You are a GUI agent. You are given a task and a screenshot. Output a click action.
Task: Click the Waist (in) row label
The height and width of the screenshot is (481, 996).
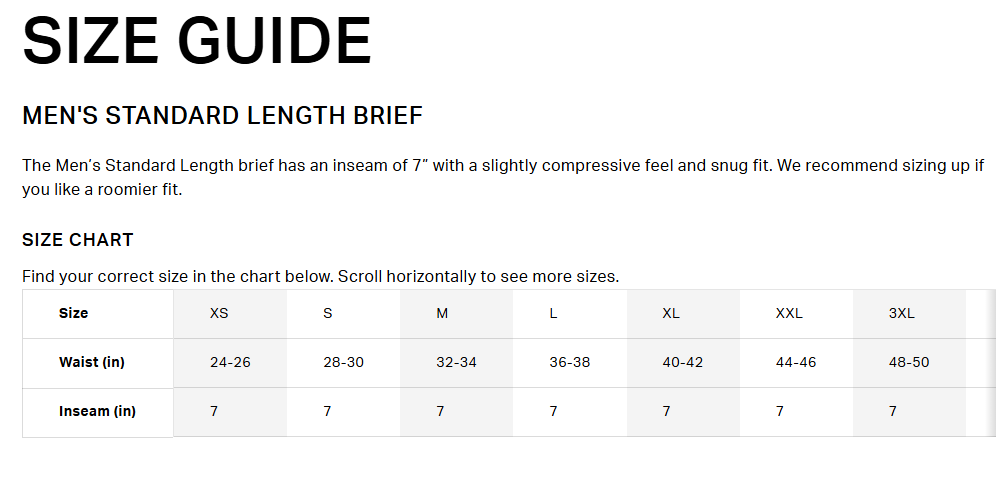pos(92,362)
